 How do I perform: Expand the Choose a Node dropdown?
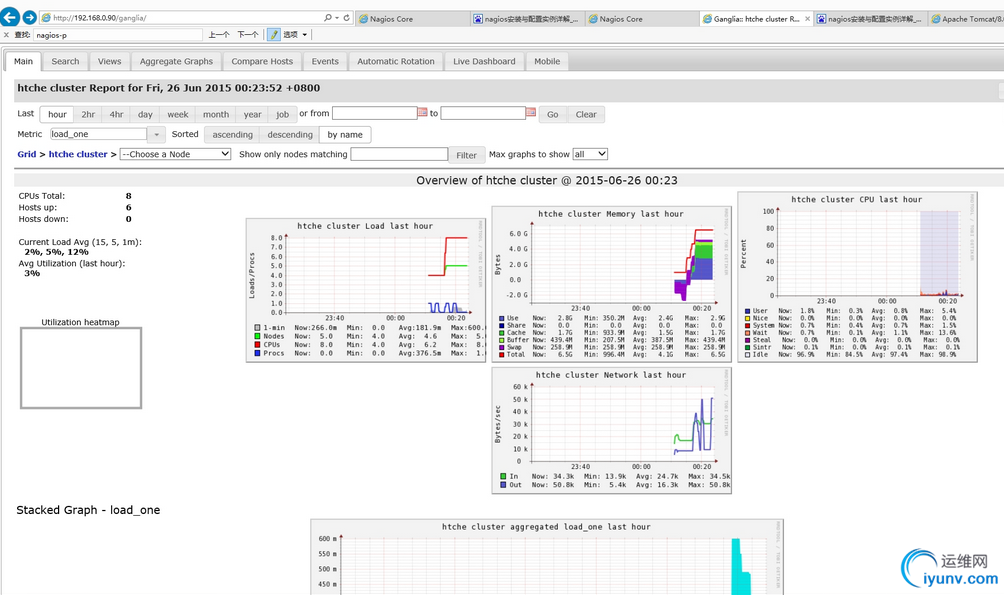(175, 154)
